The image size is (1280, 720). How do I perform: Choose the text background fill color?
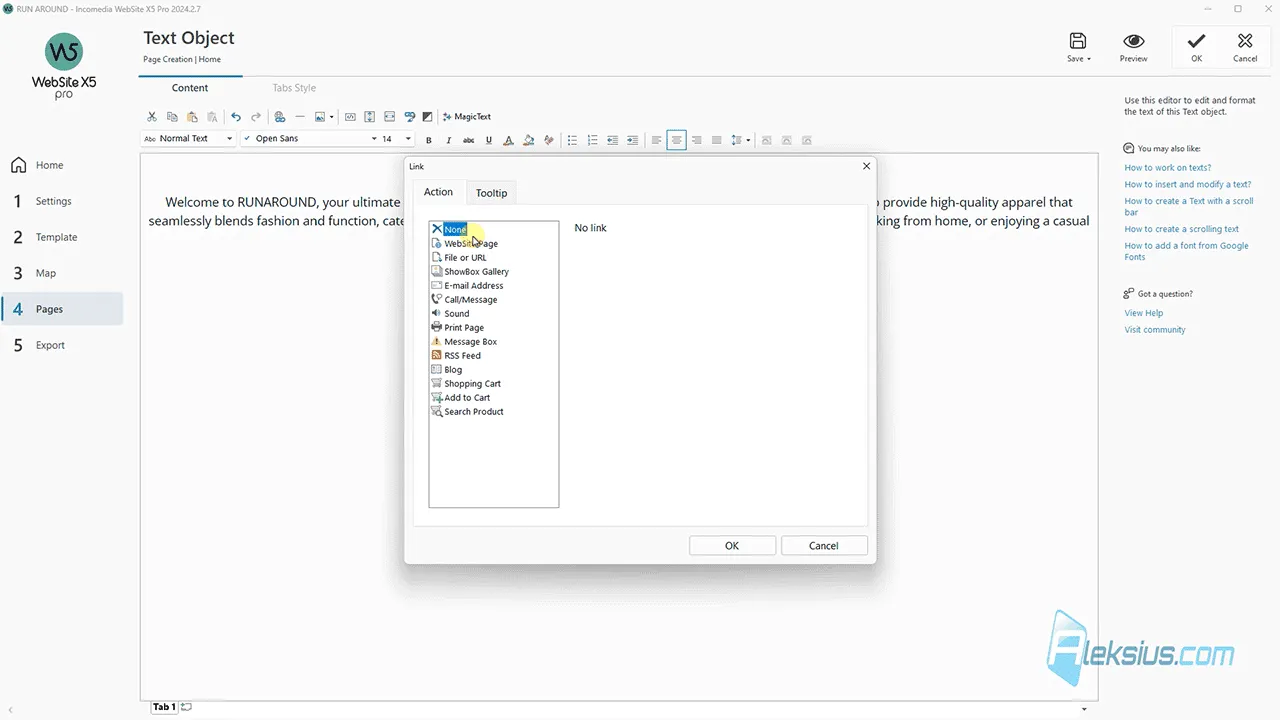[529, 140]
